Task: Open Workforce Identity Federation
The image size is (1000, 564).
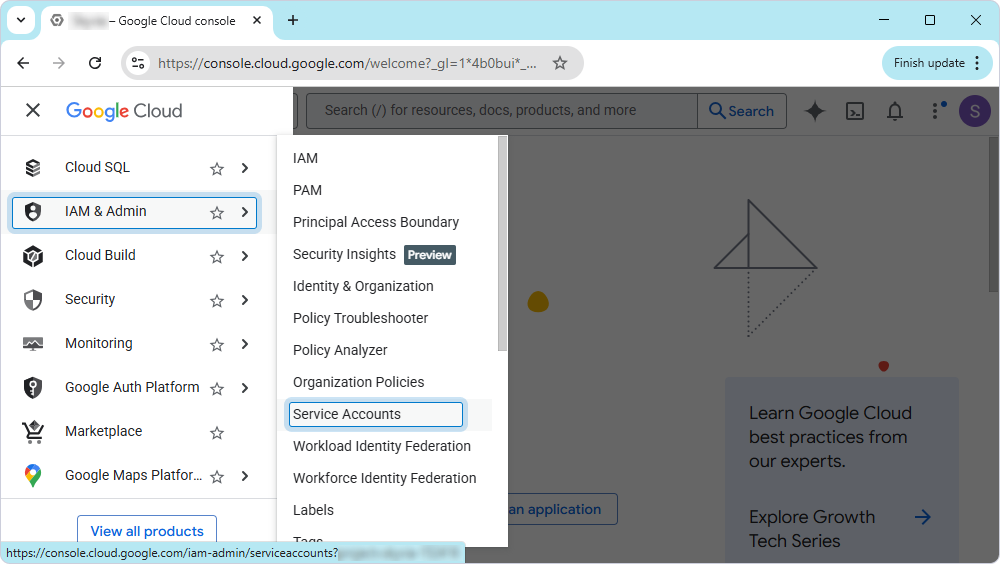Action: coord(385,478)
